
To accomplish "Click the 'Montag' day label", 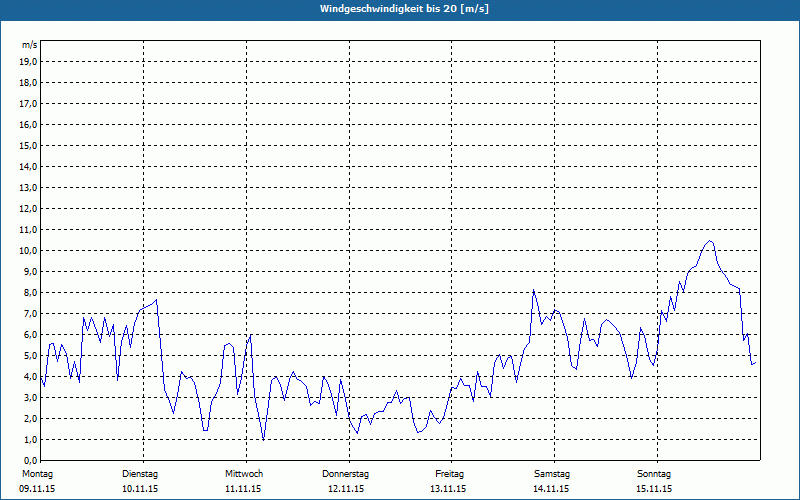I will point(37,474).
